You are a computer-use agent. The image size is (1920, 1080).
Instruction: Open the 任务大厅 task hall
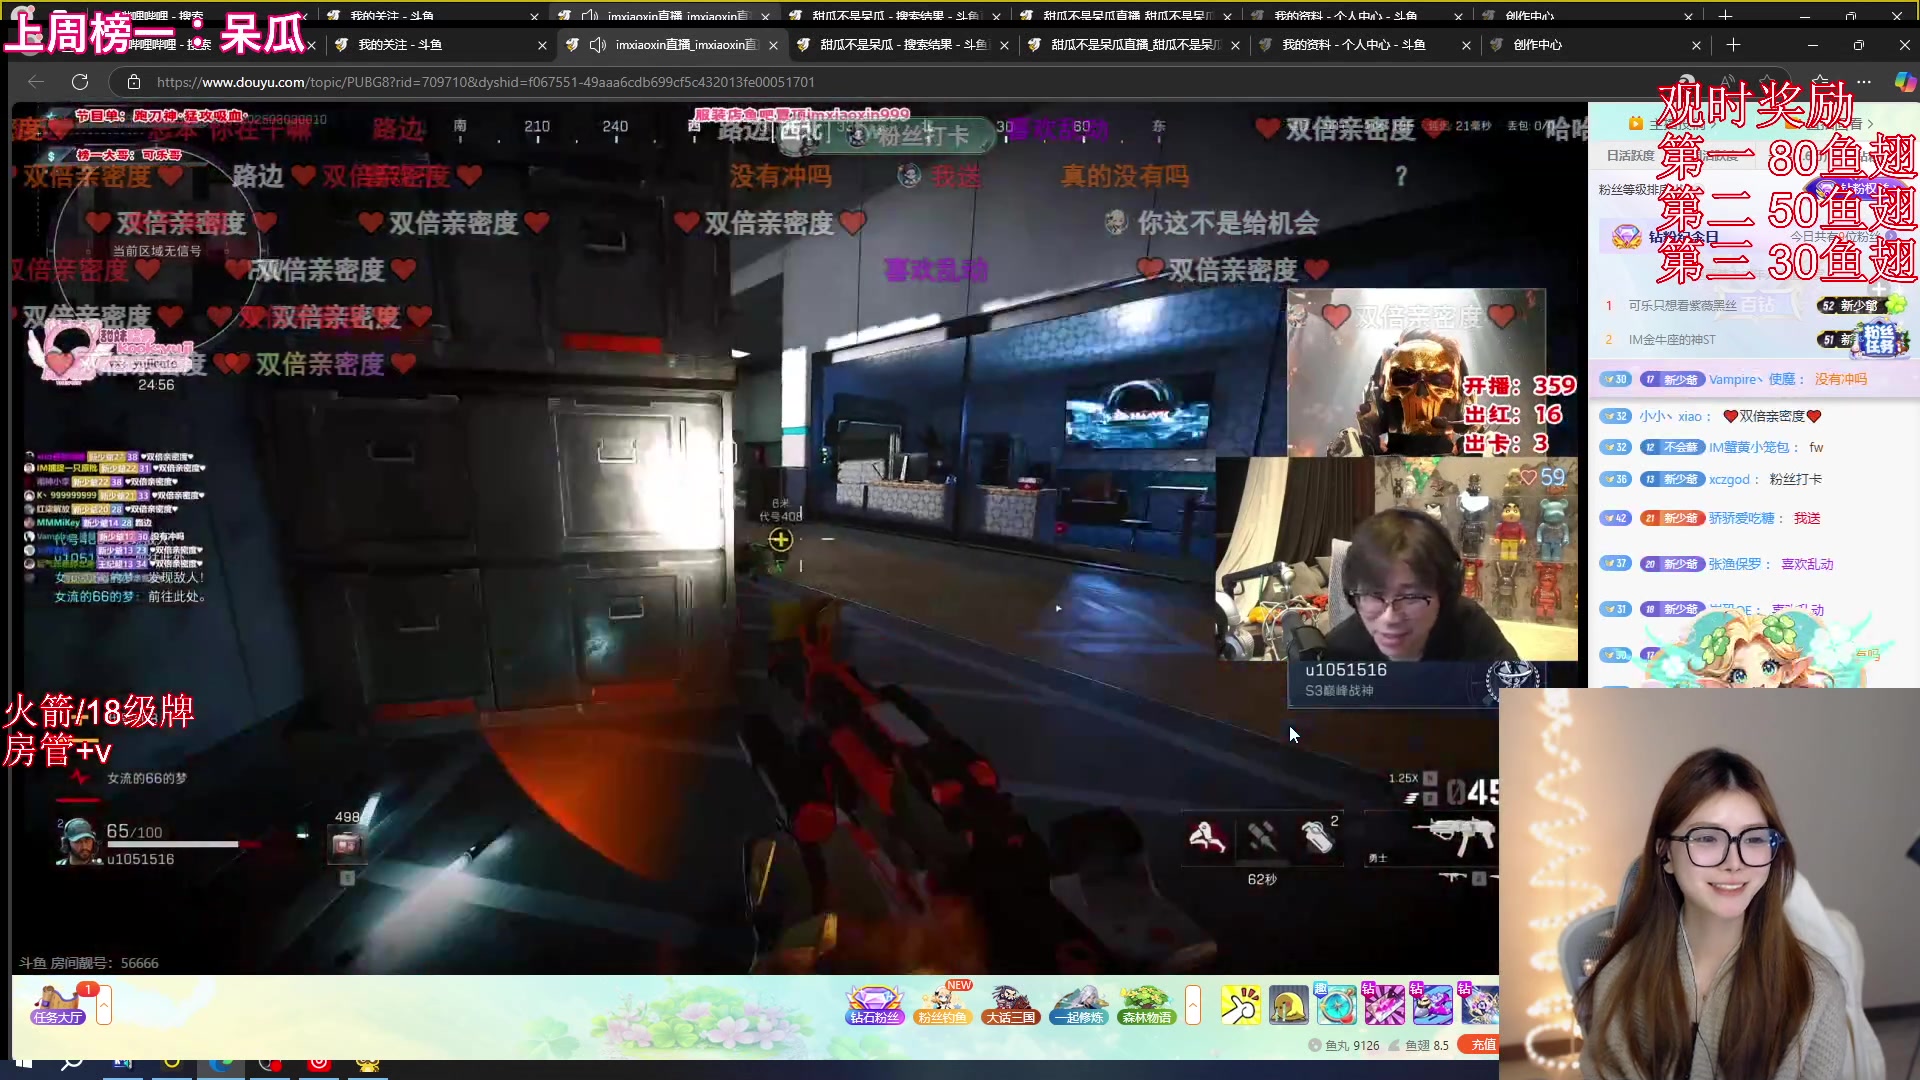58,1005
